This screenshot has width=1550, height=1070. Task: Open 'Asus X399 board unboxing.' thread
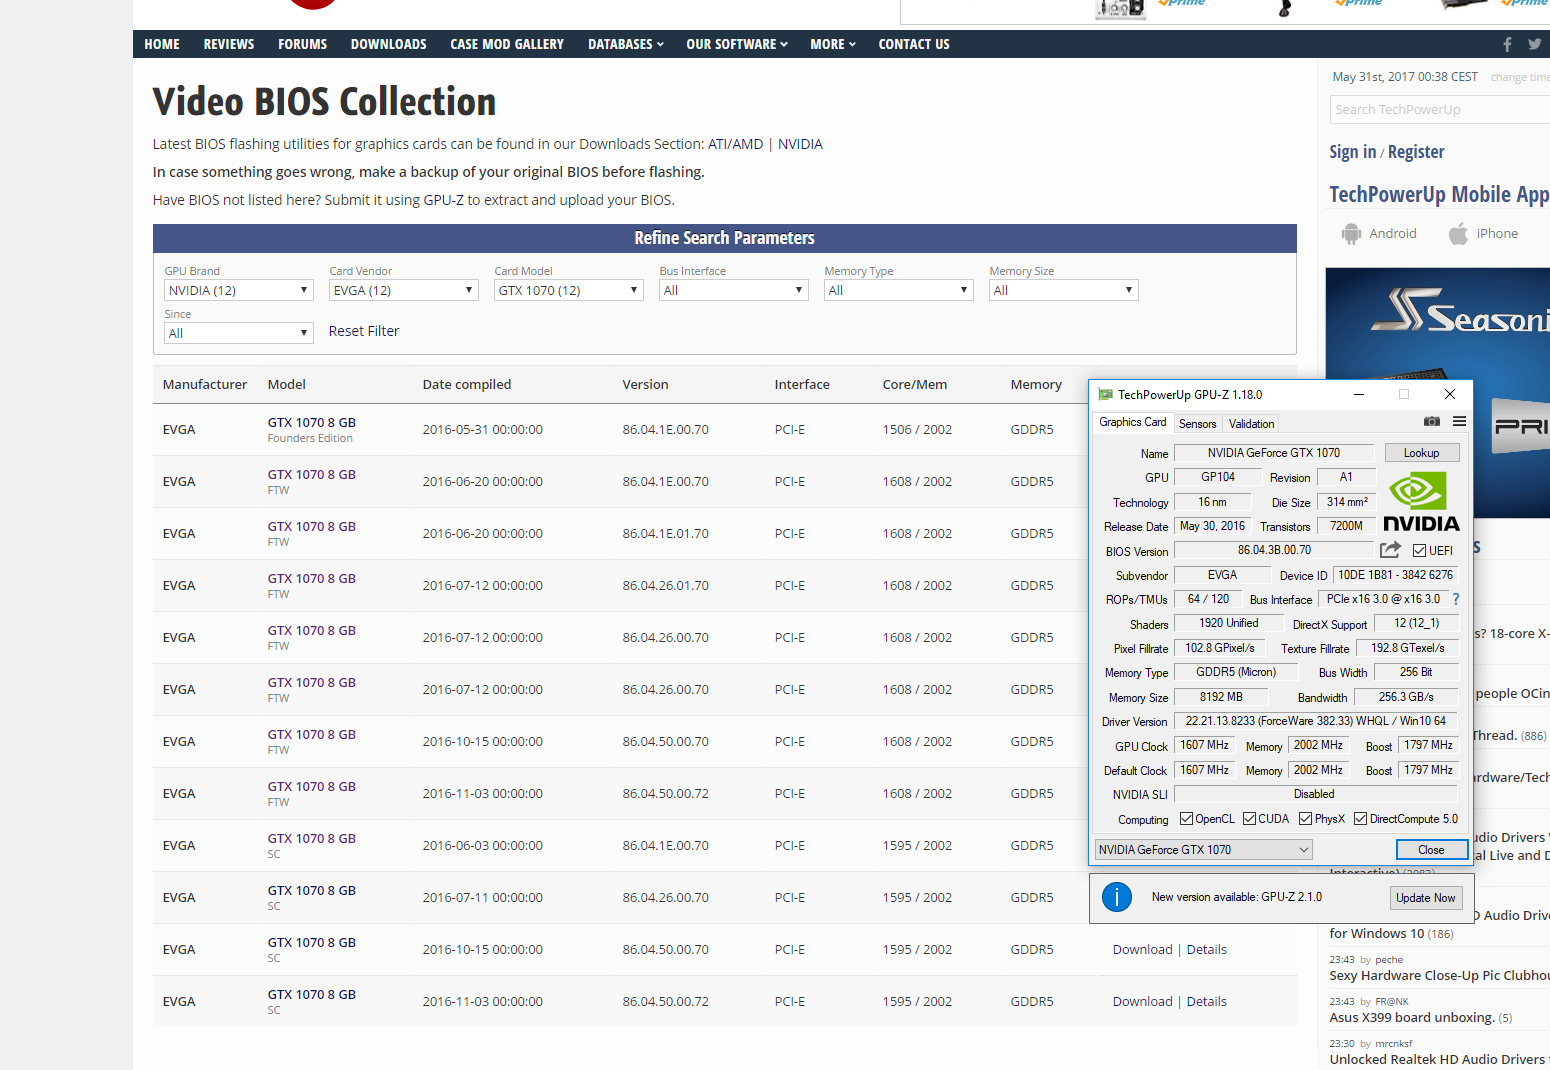pyautogui.click(x=1412, y=1017)
